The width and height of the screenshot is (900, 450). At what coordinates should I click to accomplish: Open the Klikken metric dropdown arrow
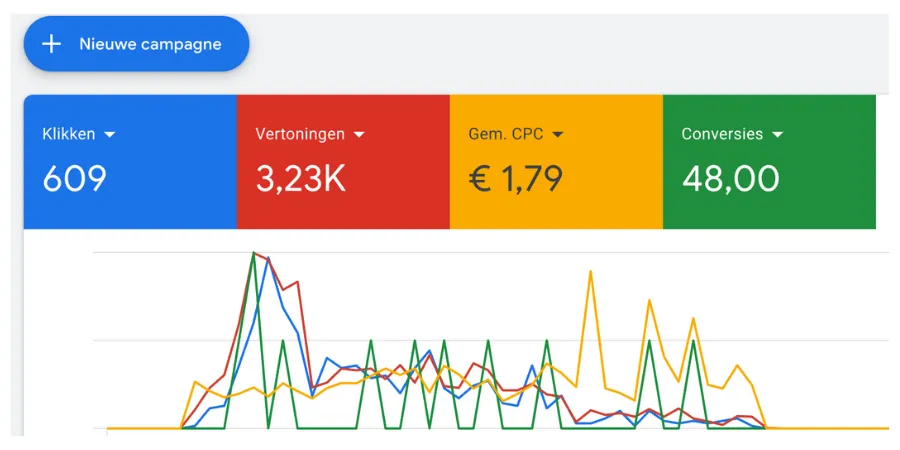click(x=110, y=134)
